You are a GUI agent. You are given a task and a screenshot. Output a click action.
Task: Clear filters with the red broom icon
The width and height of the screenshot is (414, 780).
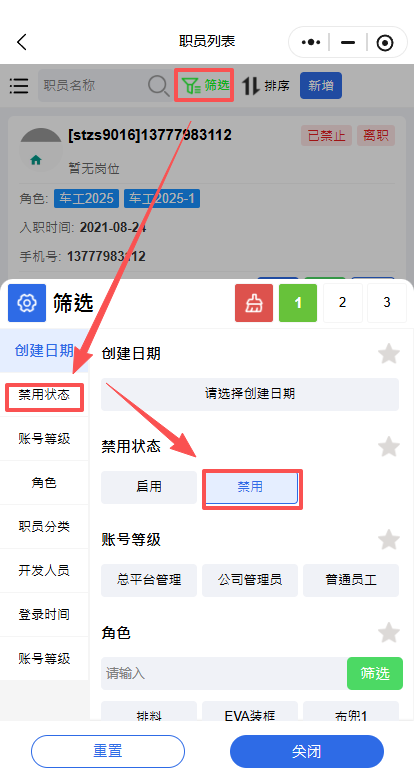pyautogui.click(x=254, y=303)
